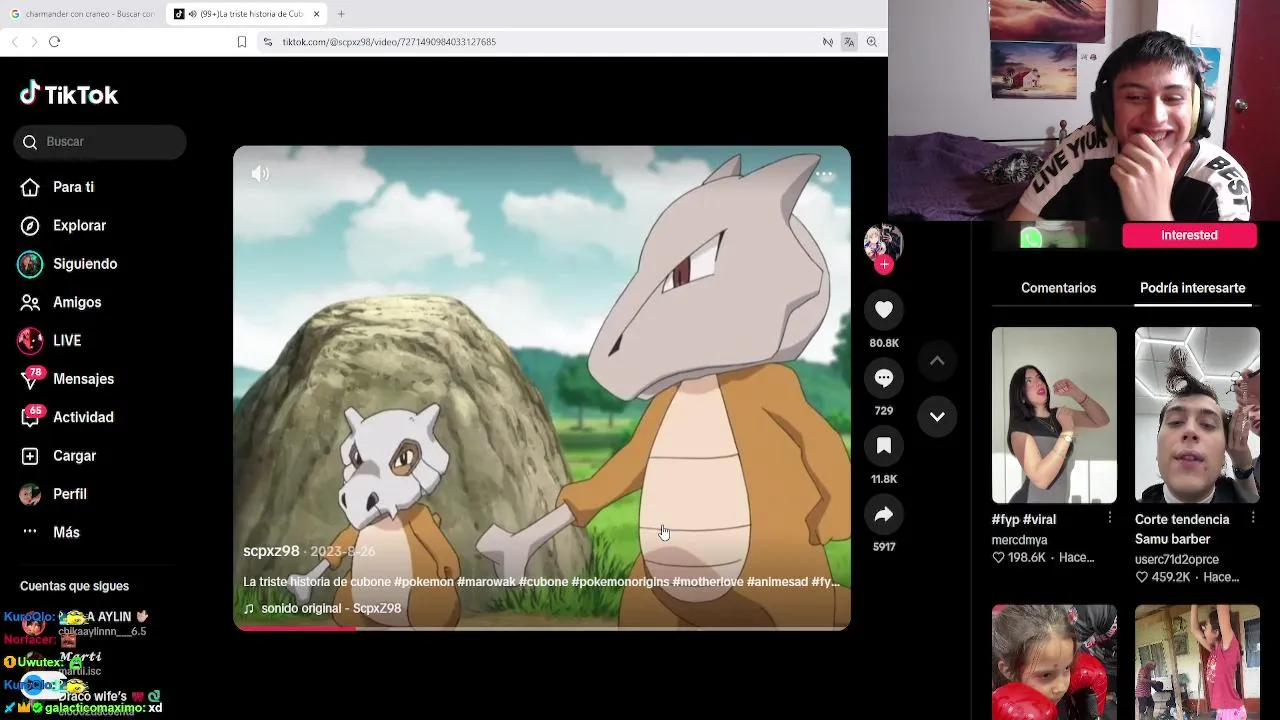The width and height of the screenshot is (1280, 720).
Task: Close the TikTok browser tab
Action: (317, 14)
